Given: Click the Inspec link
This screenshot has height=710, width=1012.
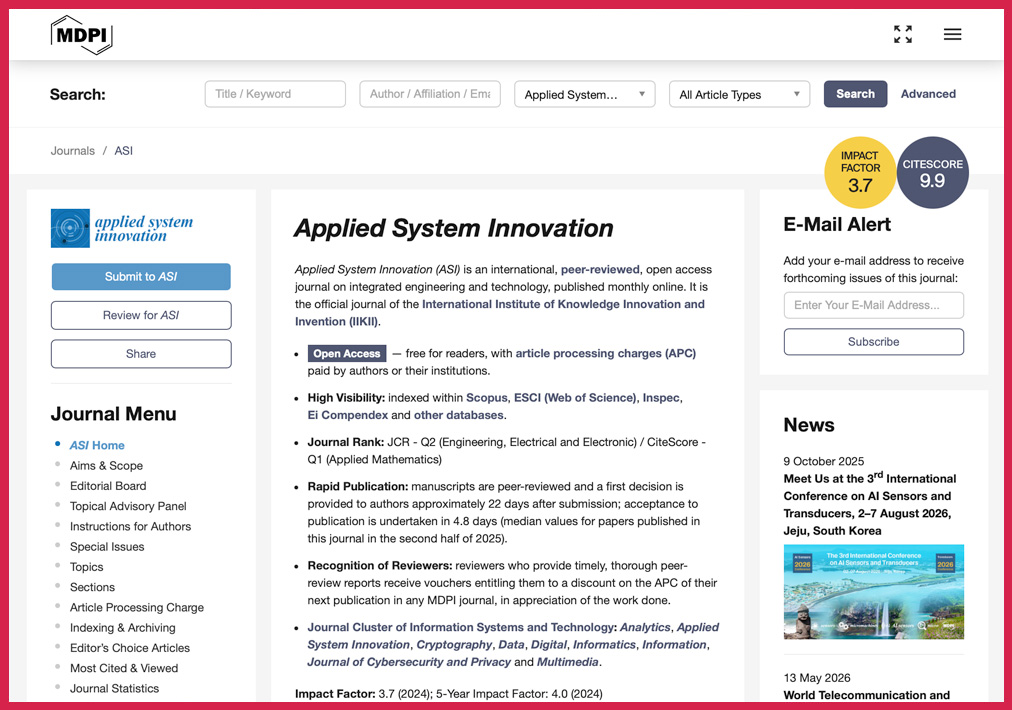Looking at the screenshot, I should tap(661, 398).
